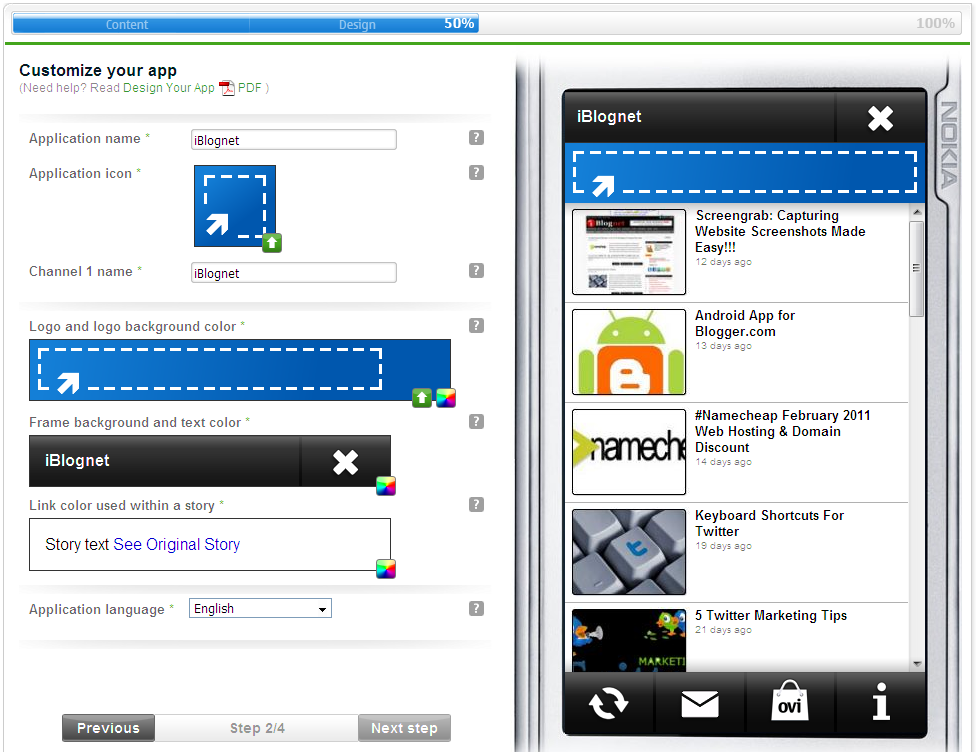Open link color picker for story text

[386, 568]
